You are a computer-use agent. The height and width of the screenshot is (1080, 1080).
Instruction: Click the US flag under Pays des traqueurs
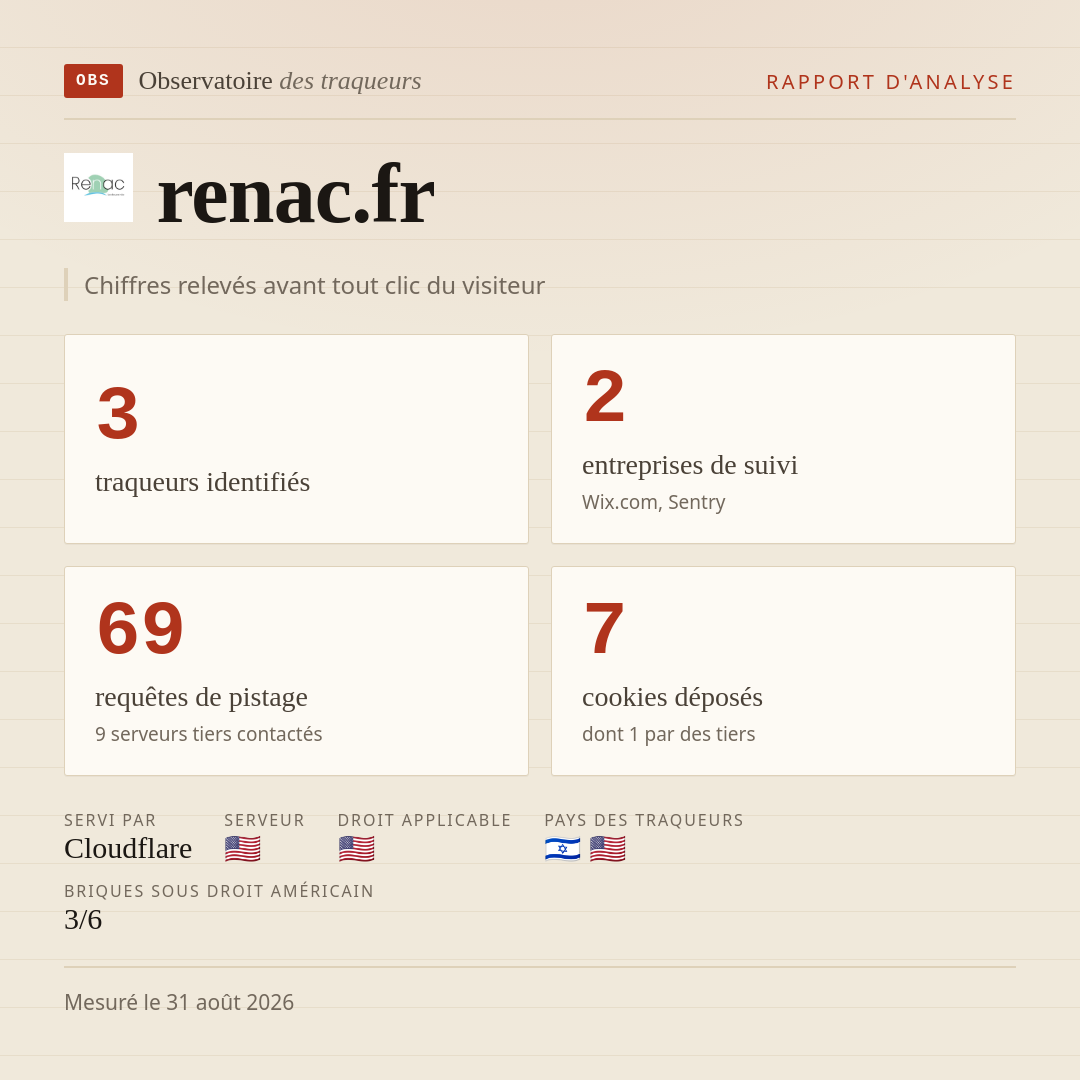click(x=608, y=849)
